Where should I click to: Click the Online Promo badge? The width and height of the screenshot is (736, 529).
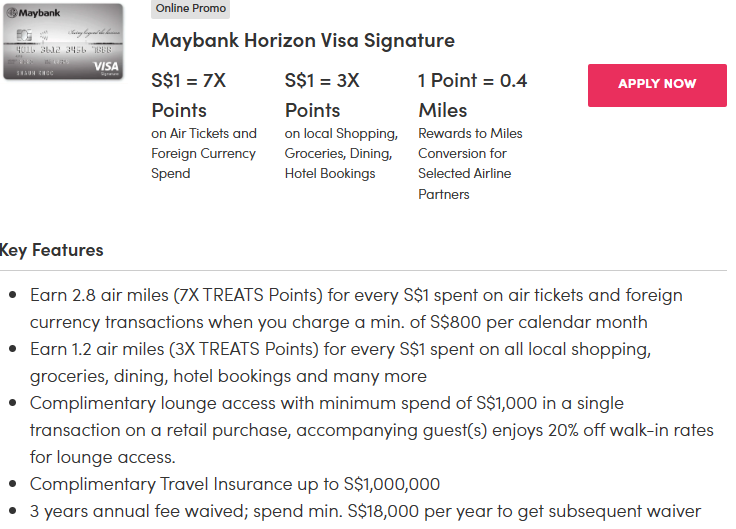coord(191,9)
